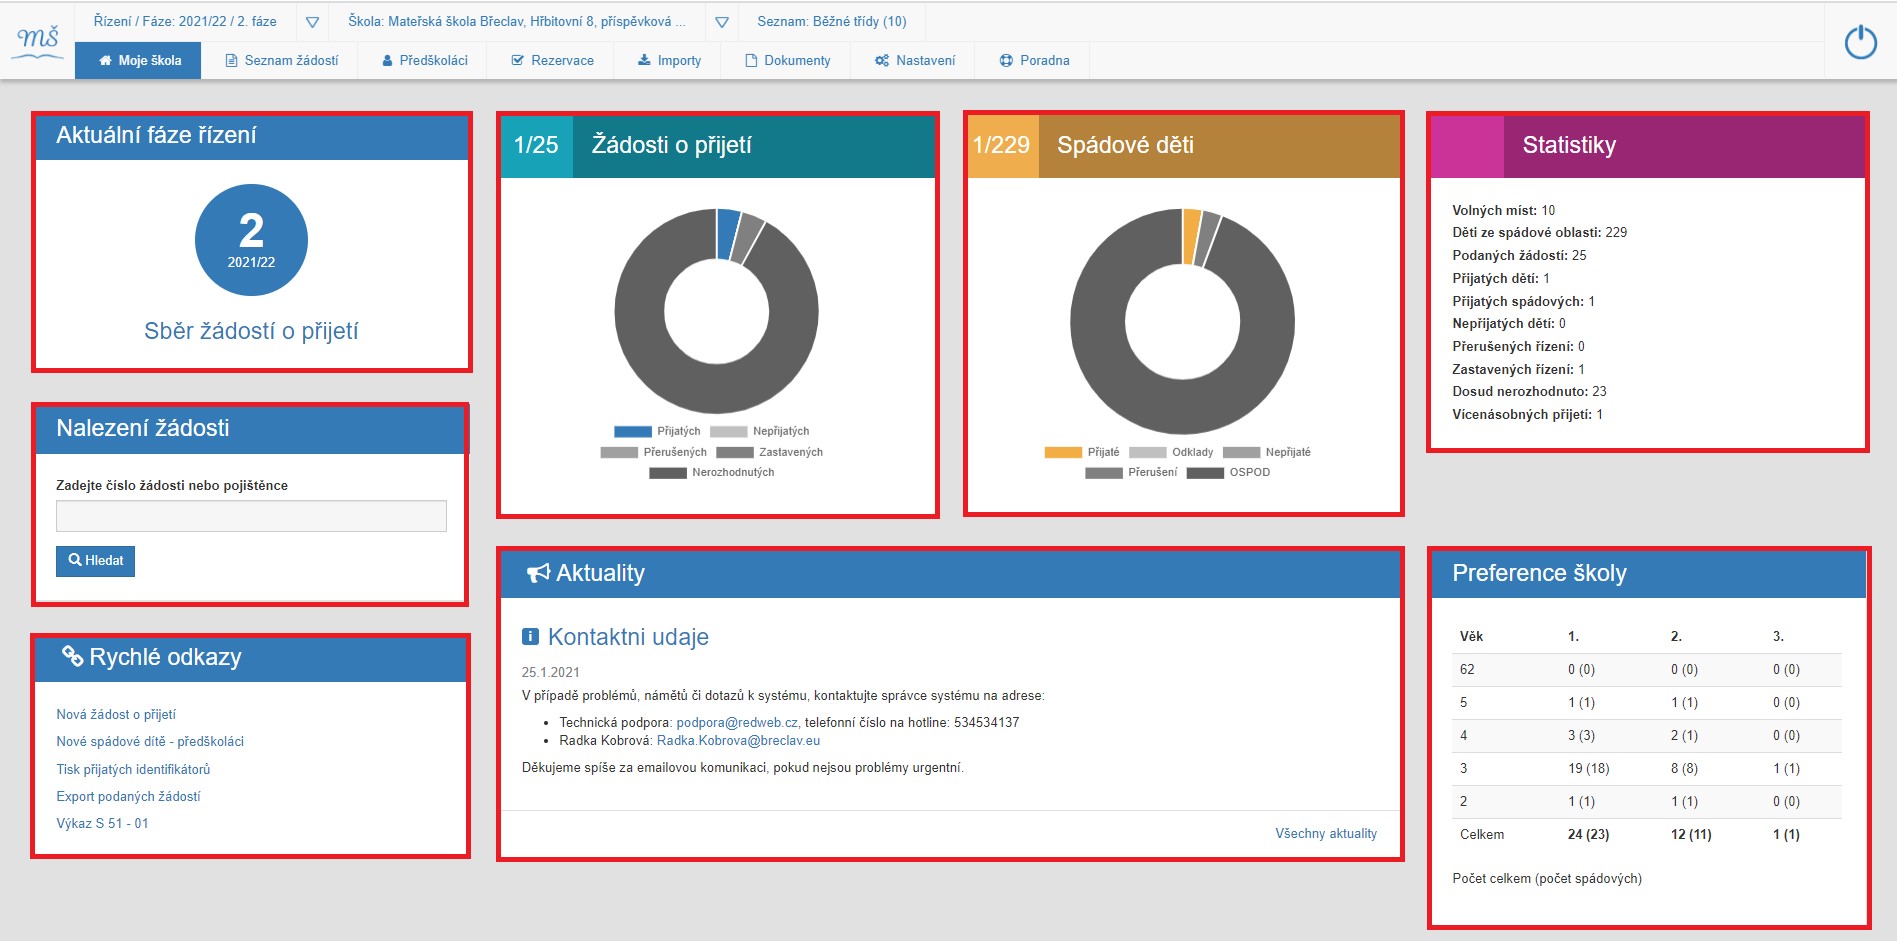Open the Moje škola tab
The width and height of the screenshot is (1897, 941).
click(139, 60)
